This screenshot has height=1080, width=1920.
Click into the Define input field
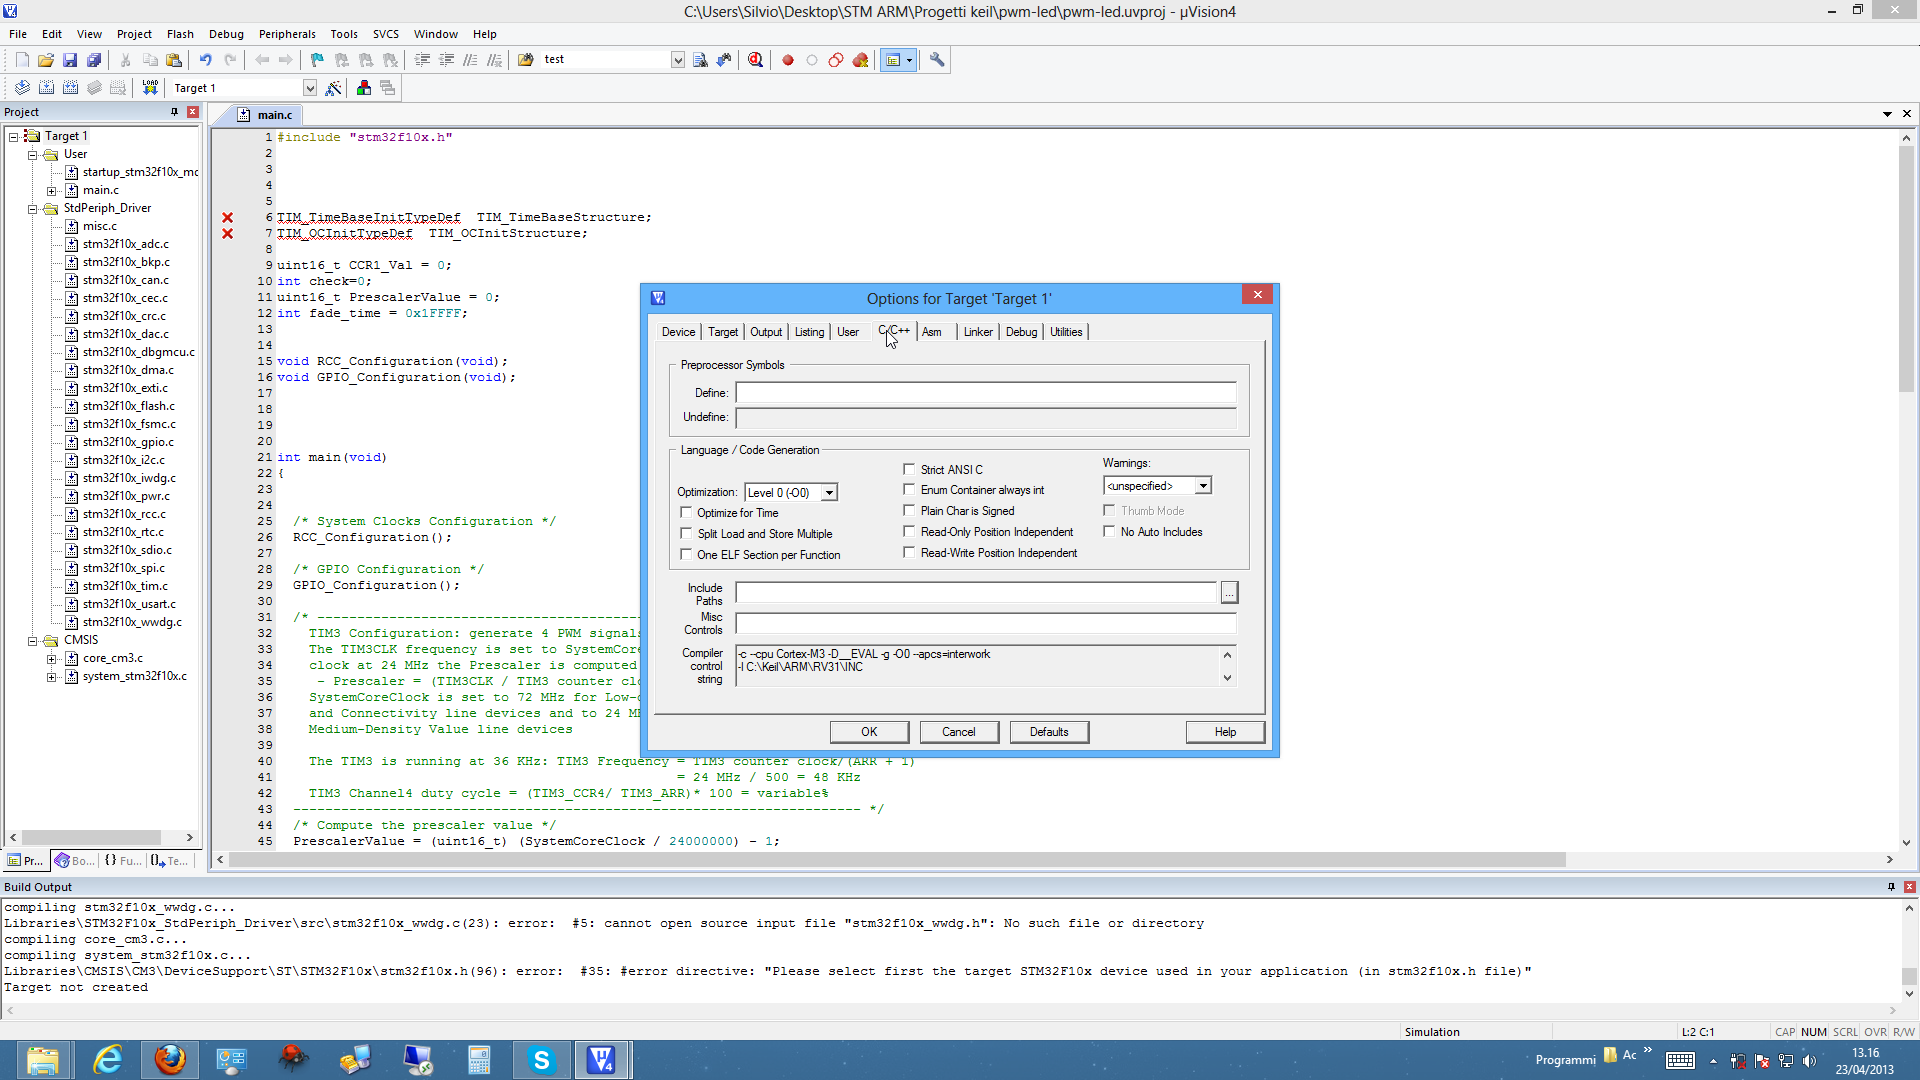pos(985,393)
